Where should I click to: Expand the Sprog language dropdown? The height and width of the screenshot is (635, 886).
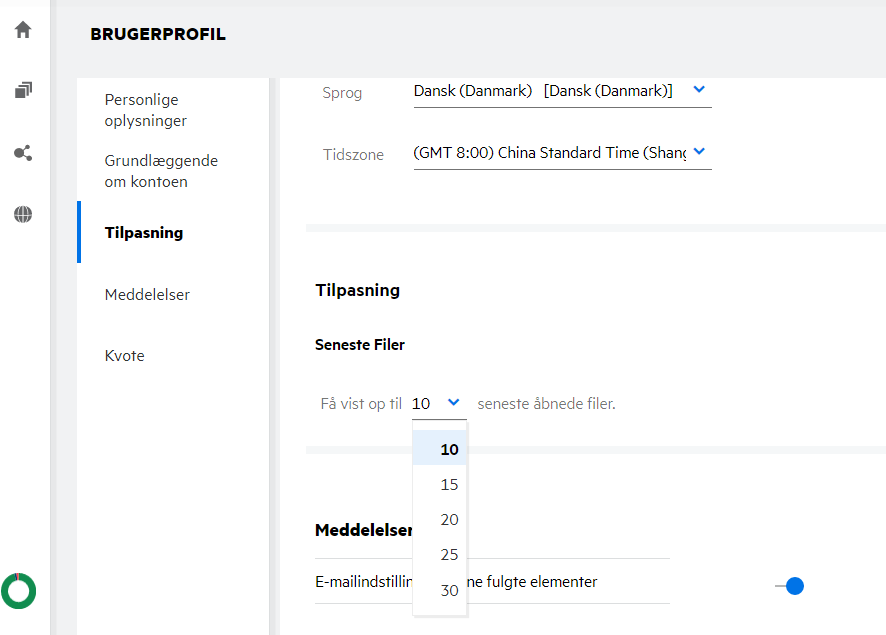(699, 90)
